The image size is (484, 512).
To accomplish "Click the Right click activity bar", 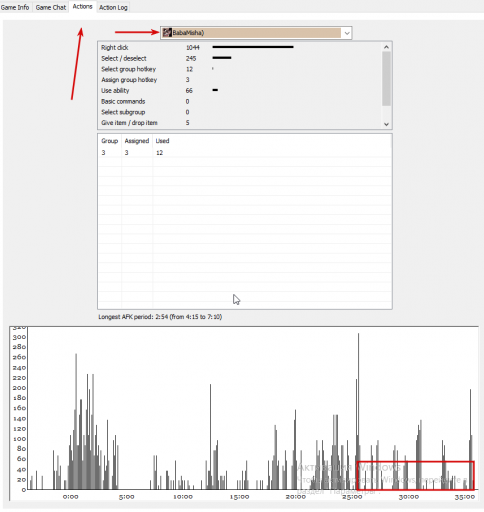I will click(253, 47).
